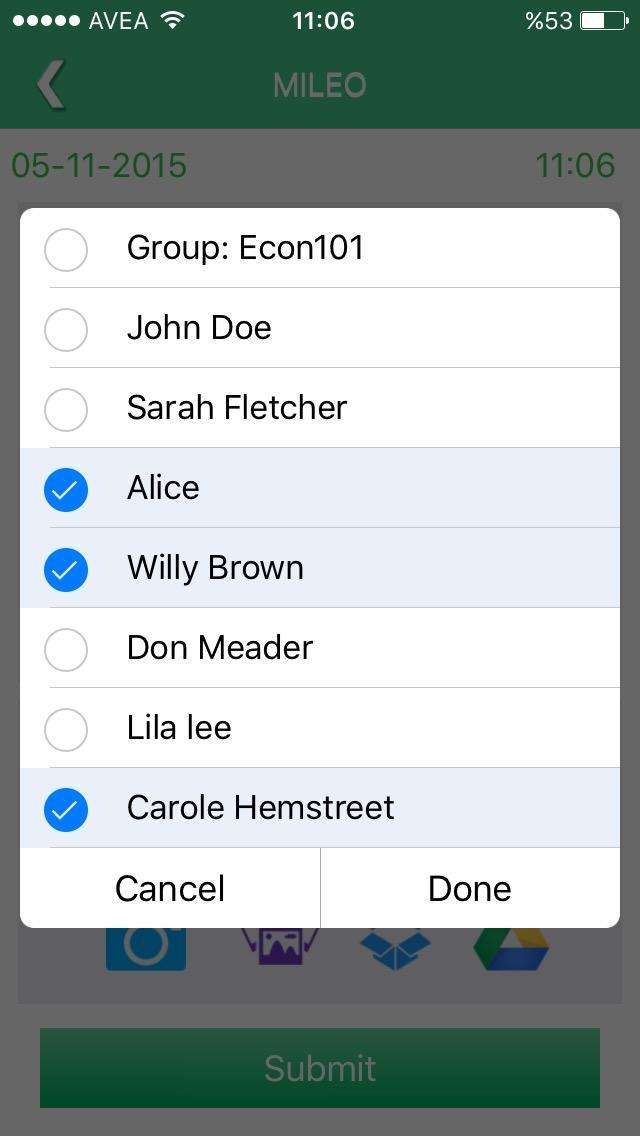640x1136 pixels.
Task: Select the Group: Econ101 checkbox
Action: click(x=66, y=249)
